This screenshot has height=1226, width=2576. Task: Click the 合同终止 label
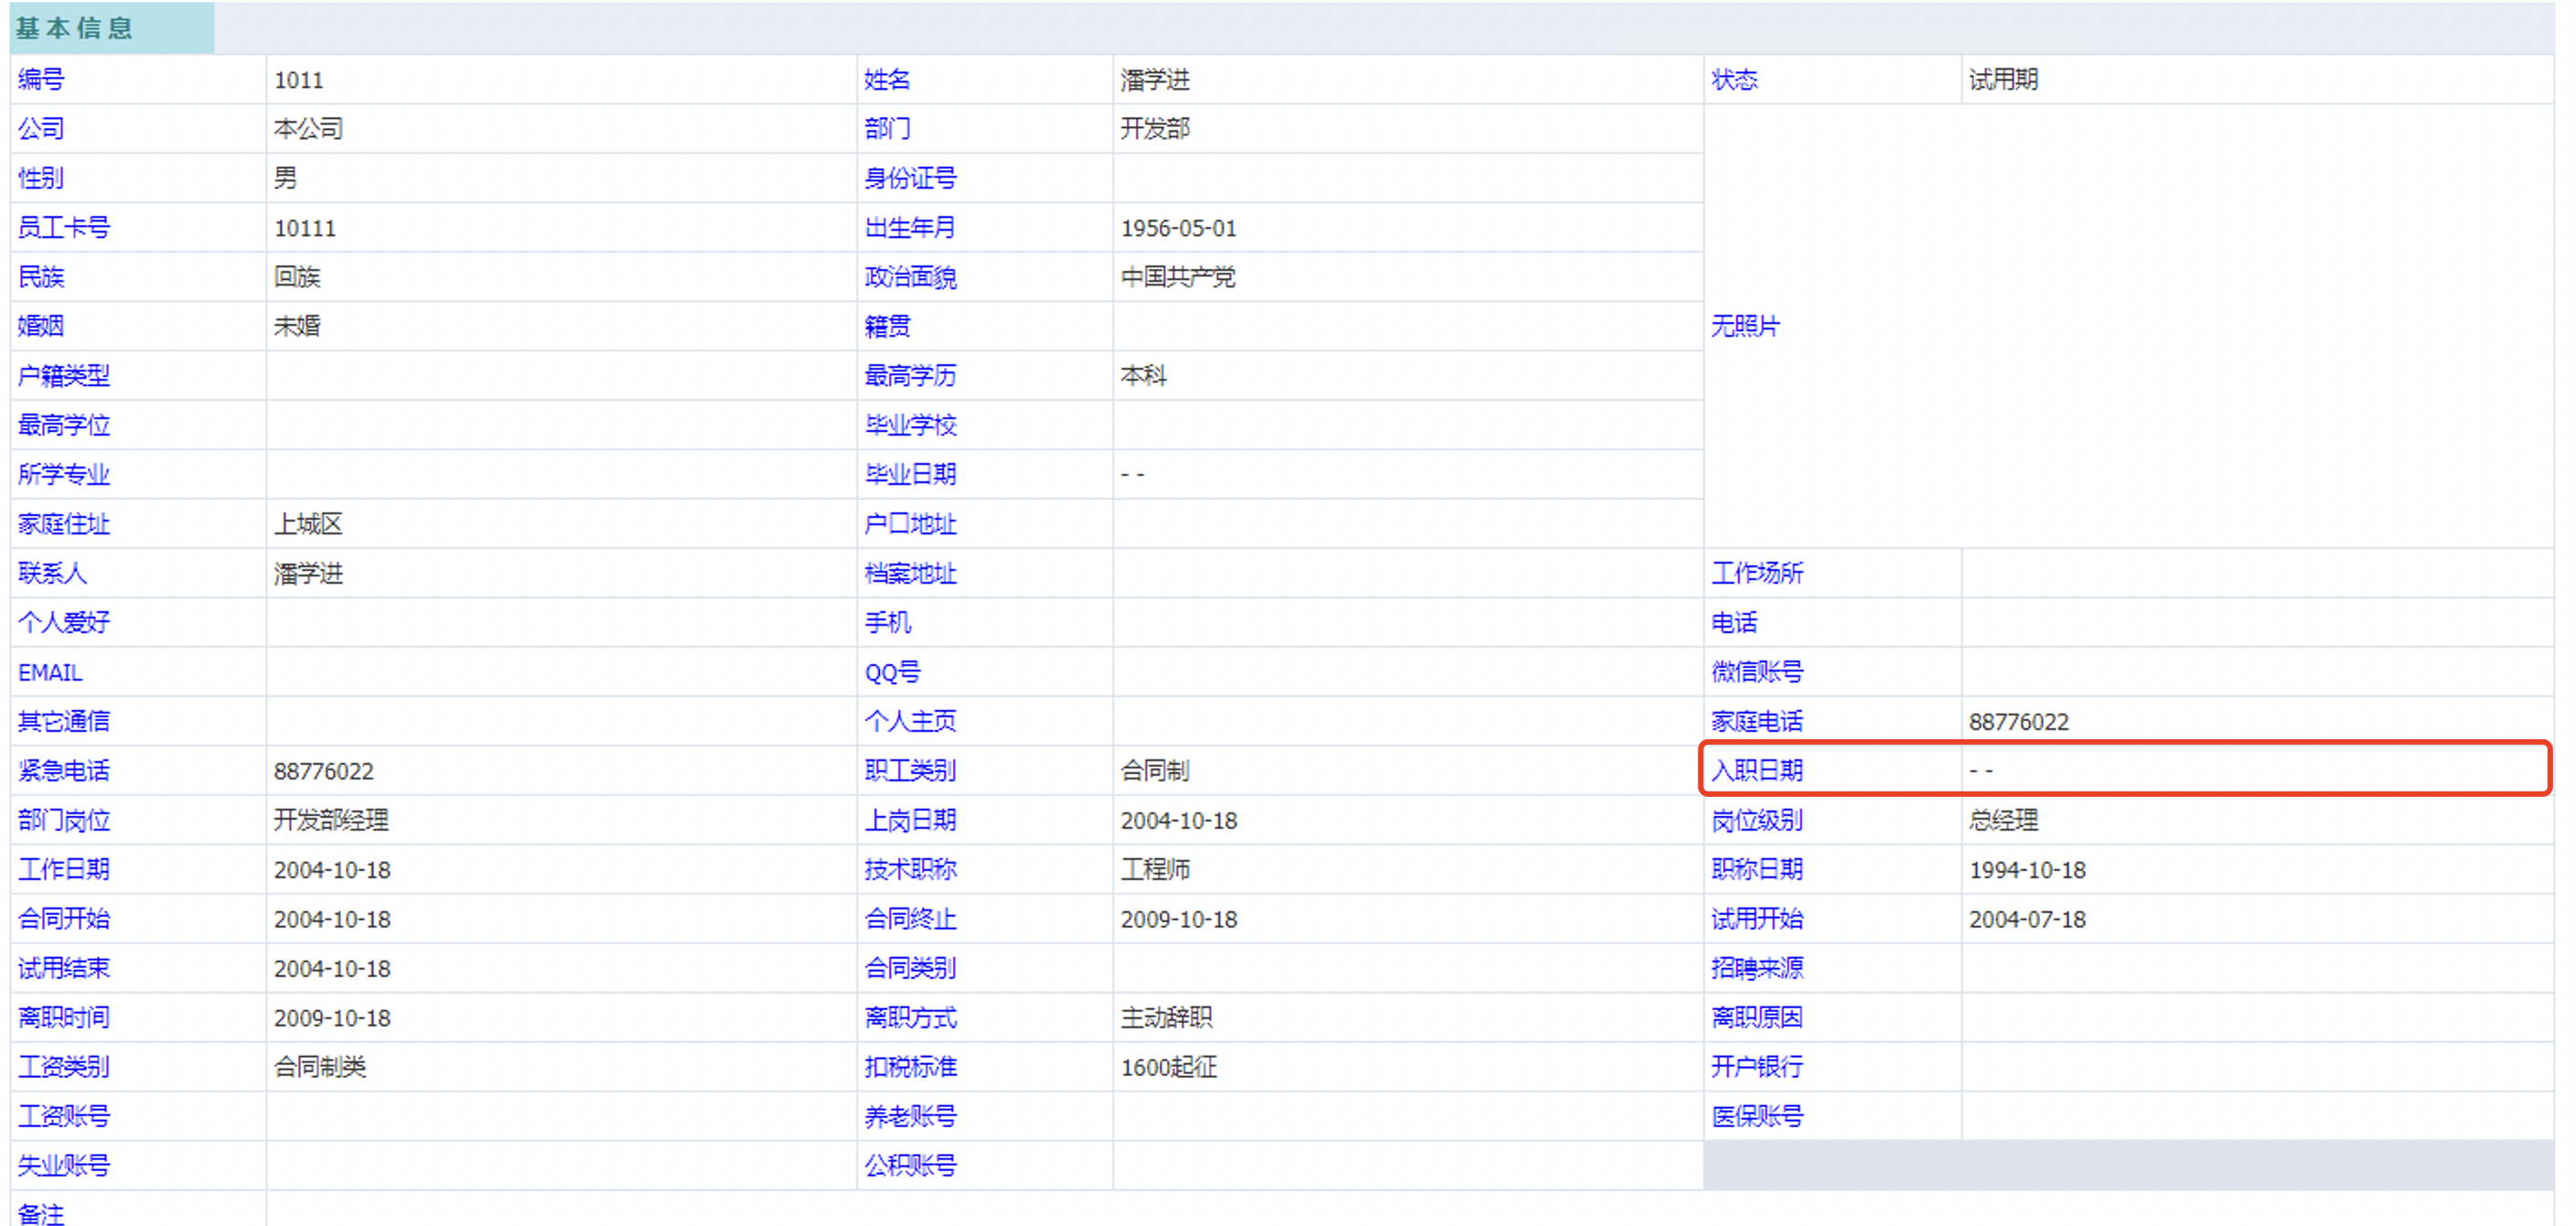pyautogui.click(x=909, y=919)
